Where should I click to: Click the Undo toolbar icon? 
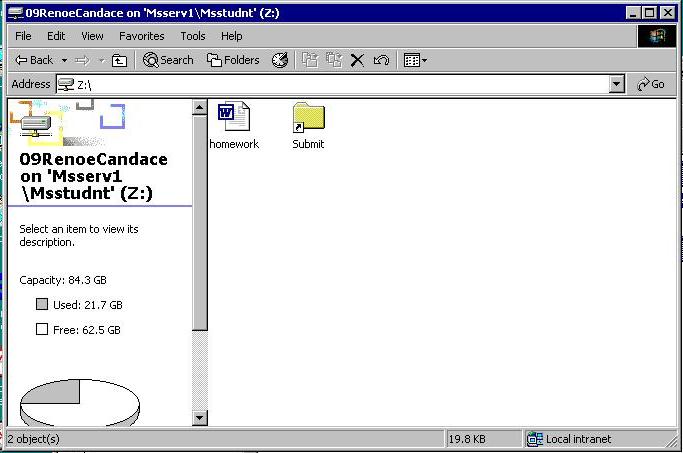point(381,60)
